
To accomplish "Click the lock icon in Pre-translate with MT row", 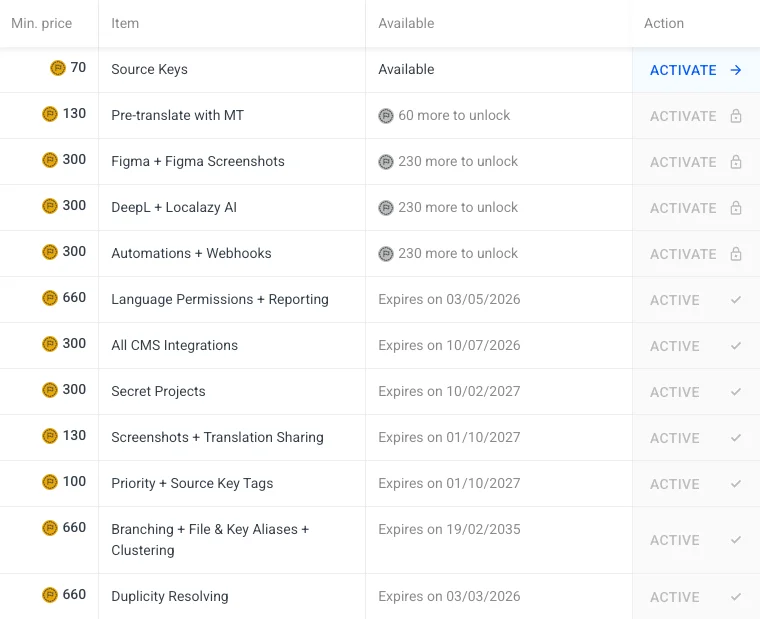I will point(736,116).
